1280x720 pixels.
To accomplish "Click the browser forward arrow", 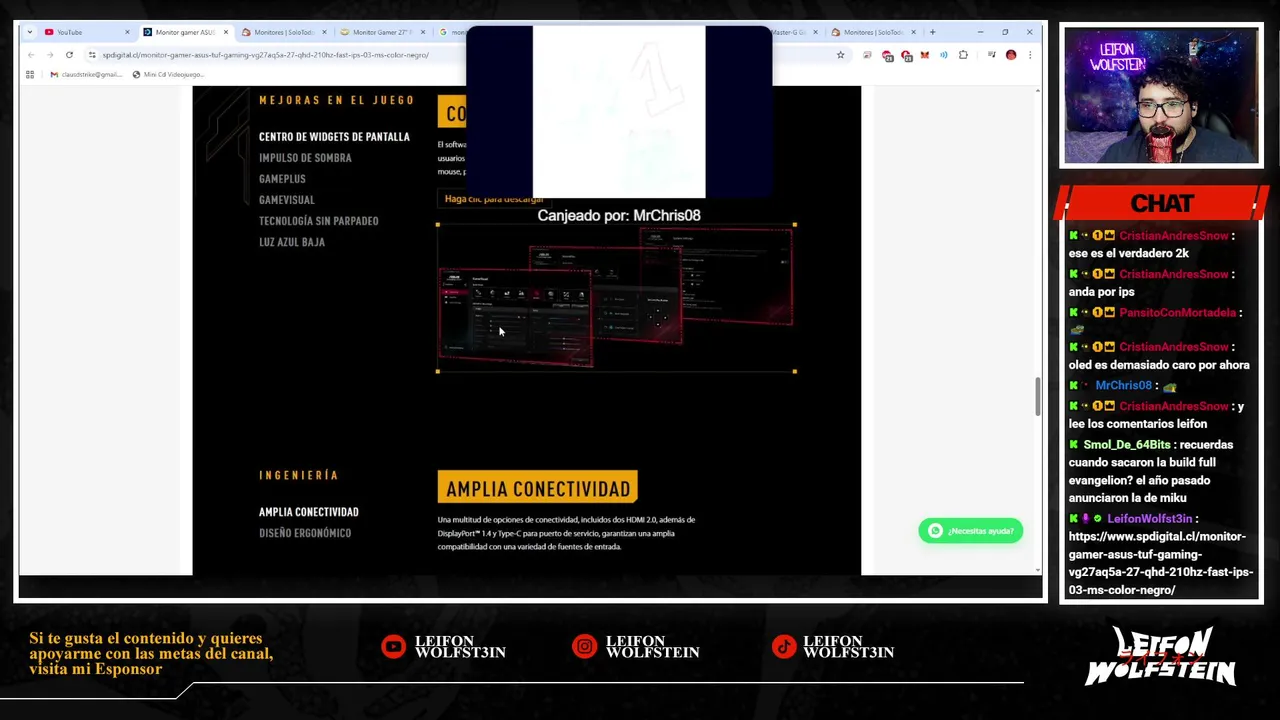I will (x=49, y=55).
